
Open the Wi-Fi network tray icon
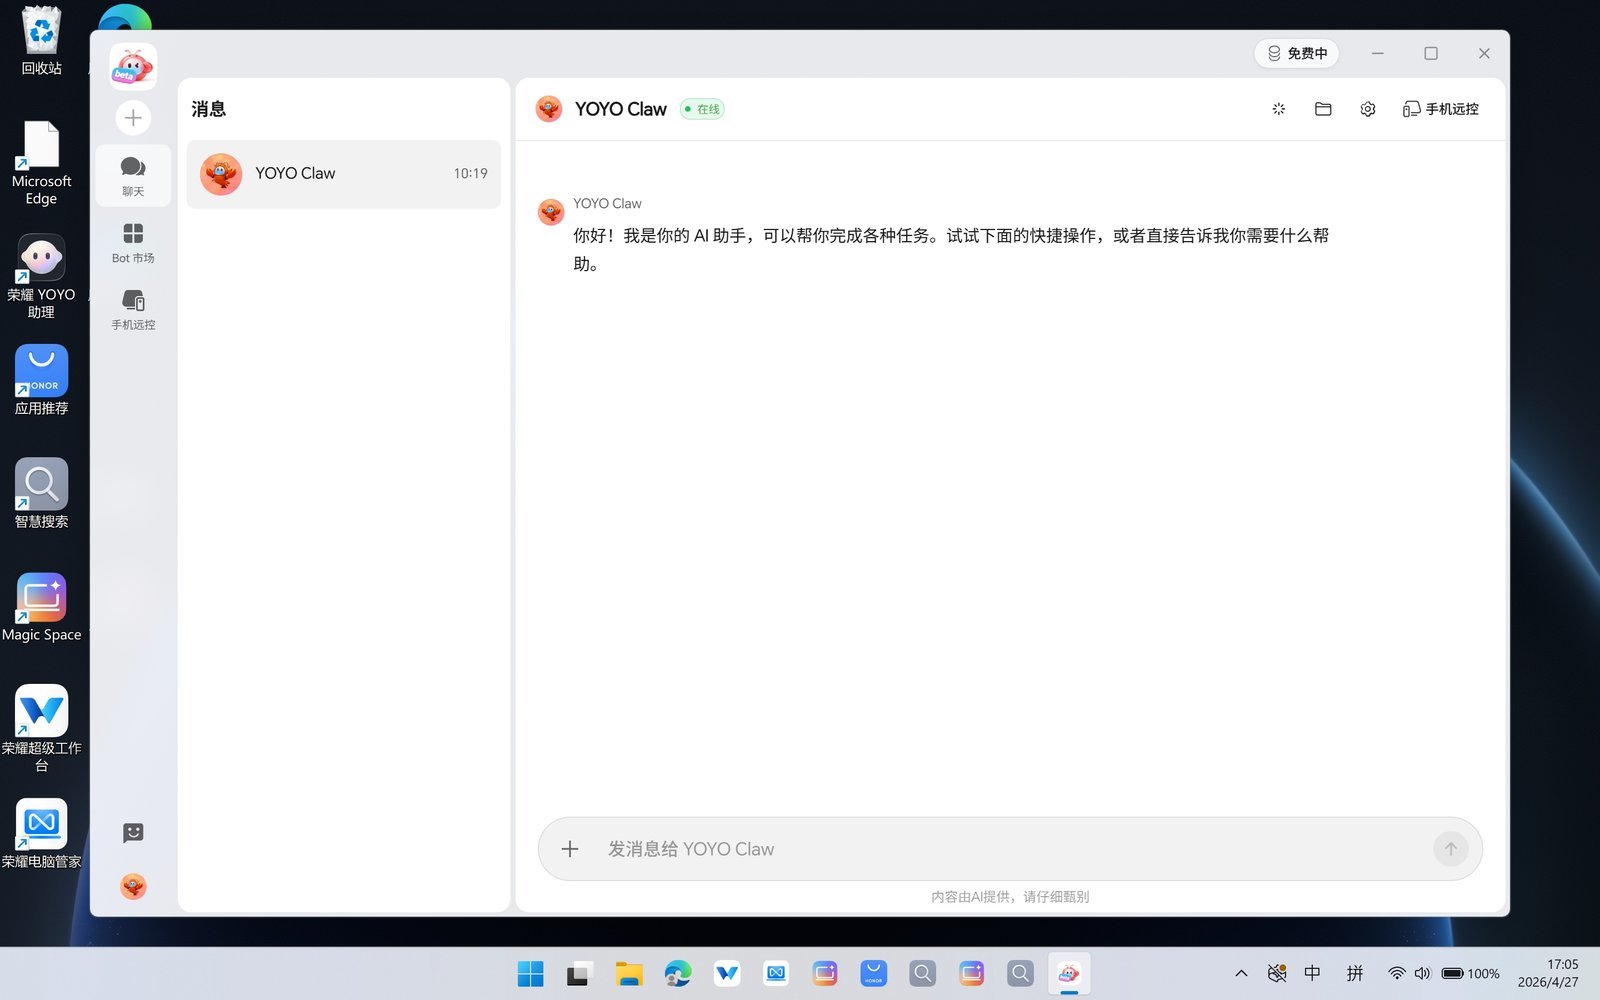coord(1397,973)
